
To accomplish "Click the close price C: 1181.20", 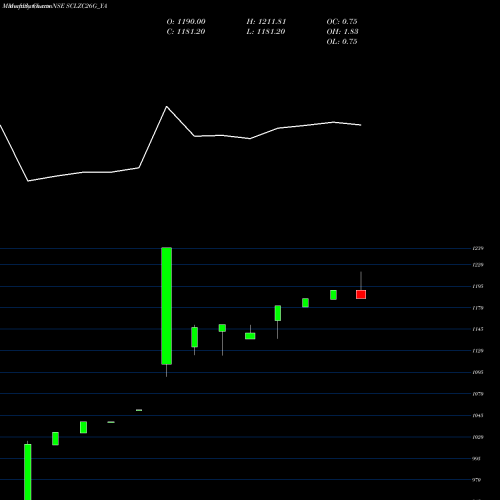I will [186, 32].
